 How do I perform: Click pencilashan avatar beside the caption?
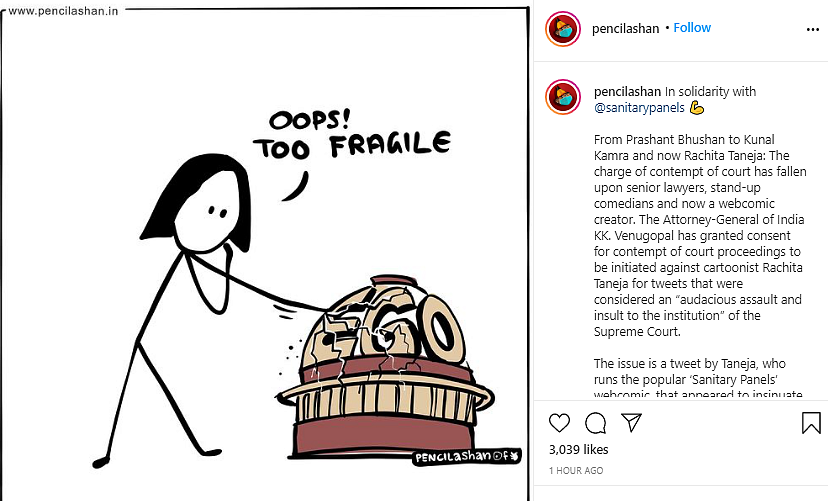pyautogui.click(x=563, y=97)
